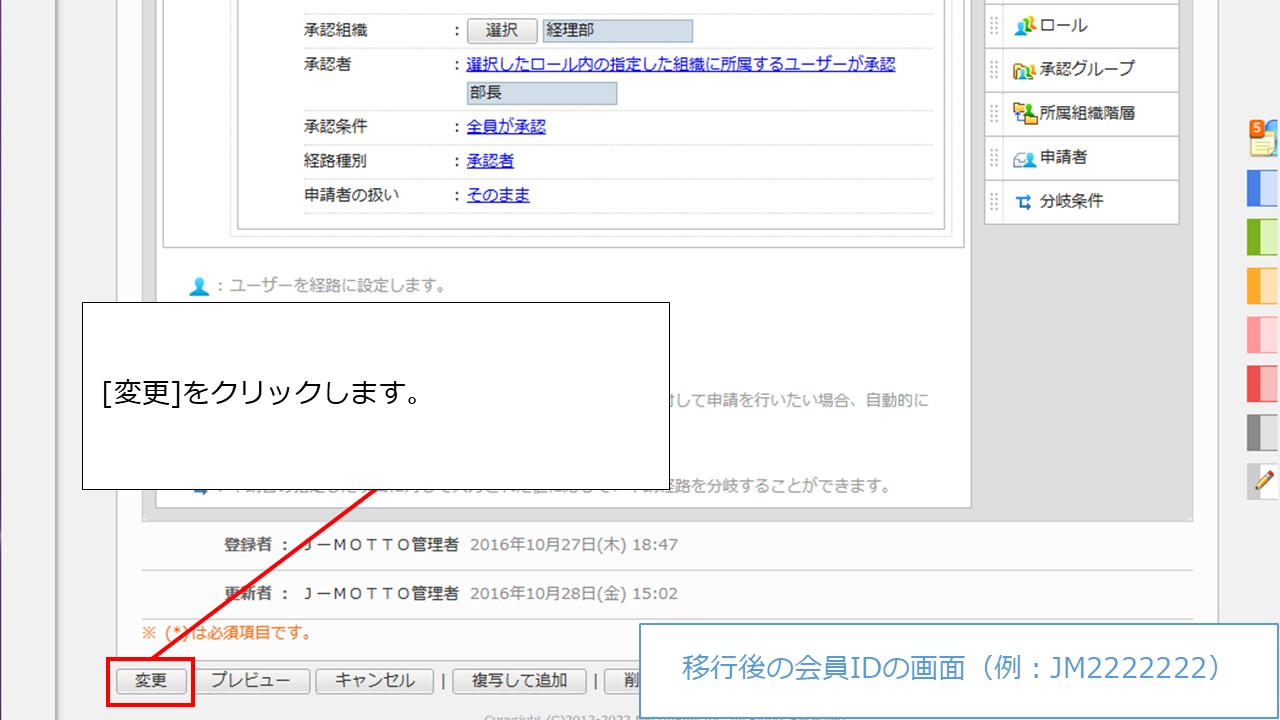Click the 変更 button
The image size is (1280, 720).
pyautogui.click(x=151, y=681)
